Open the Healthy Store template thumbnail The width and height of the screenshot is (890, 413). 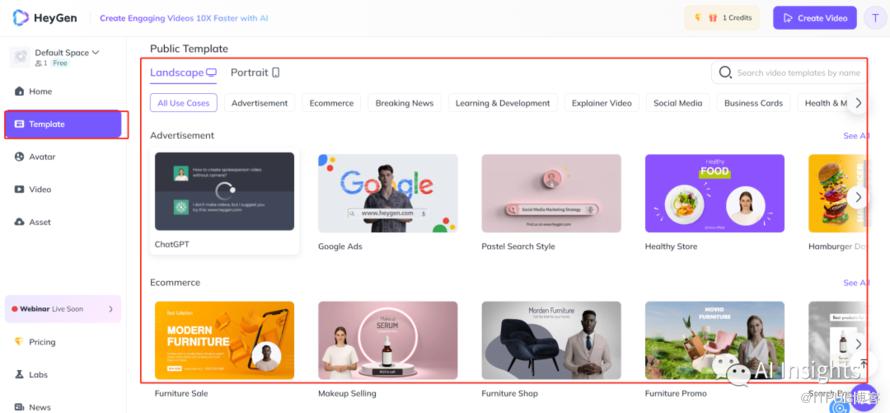[x=715, y=193]
